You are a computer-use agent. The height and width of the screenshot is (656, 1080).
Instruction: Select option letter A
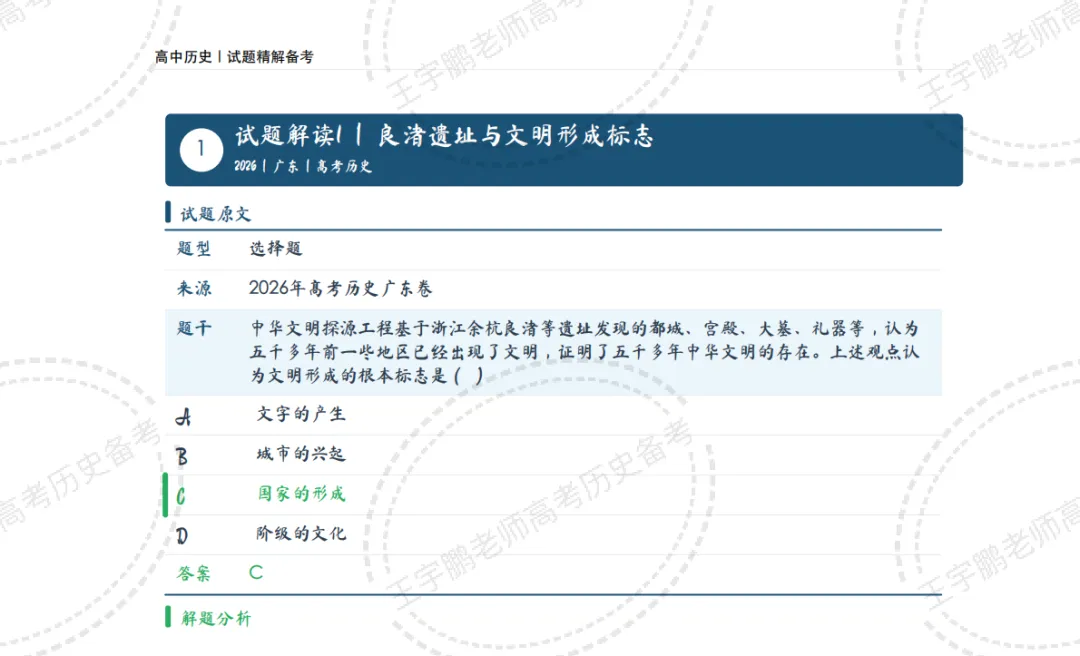[x=183, y=417]
